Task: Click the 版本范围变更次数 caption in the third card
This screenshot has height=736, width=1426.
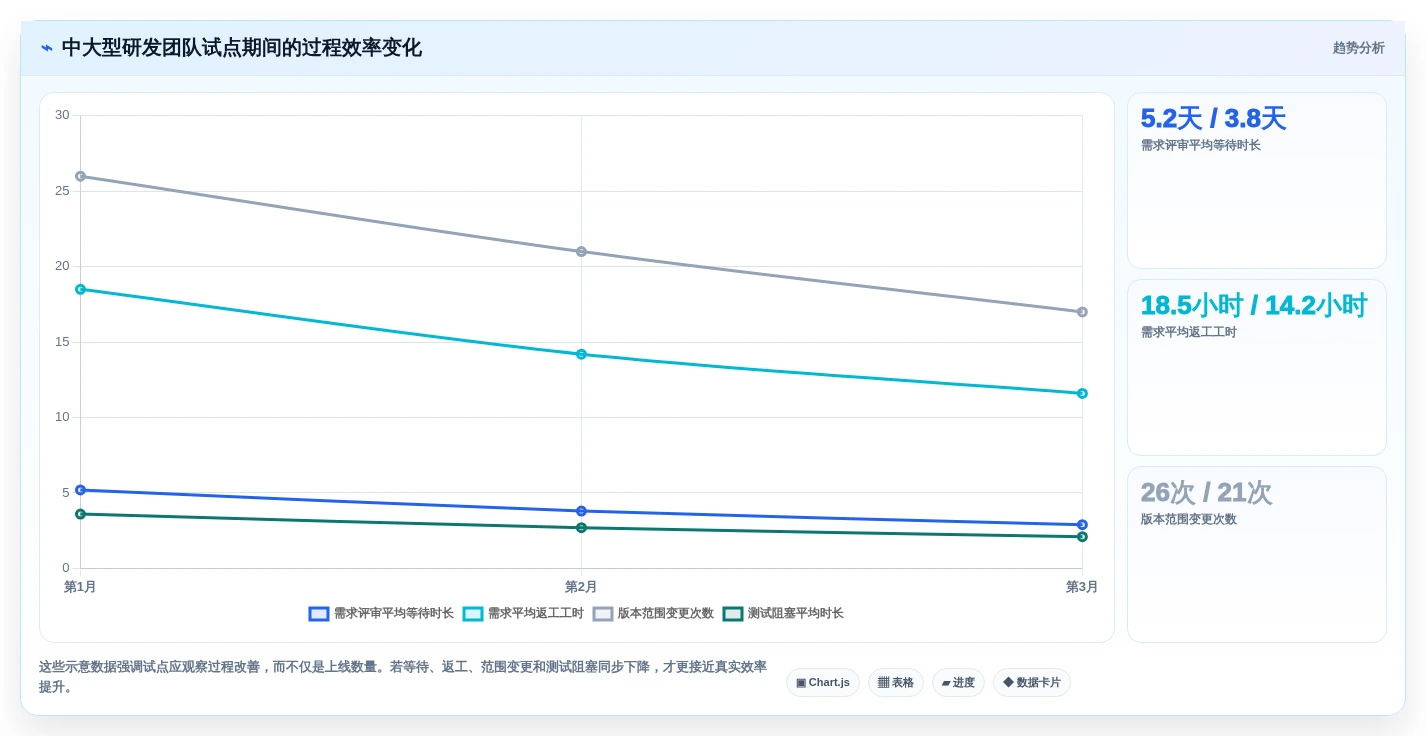Action: 1189,519
